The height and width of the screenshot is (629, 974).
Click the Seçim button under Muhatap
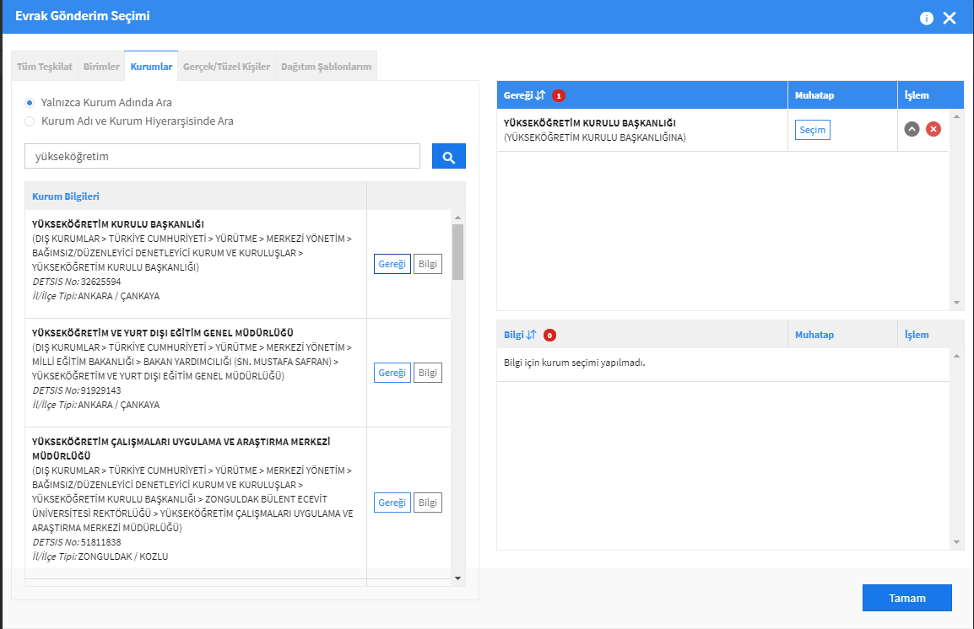(812, 130)
